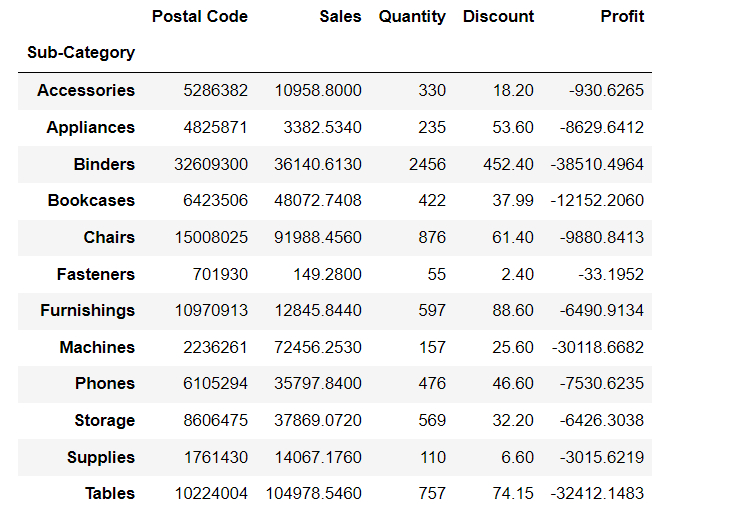Select the Accessories row label
The height and width of the screenshot is (519, 747).
[86, 91]
